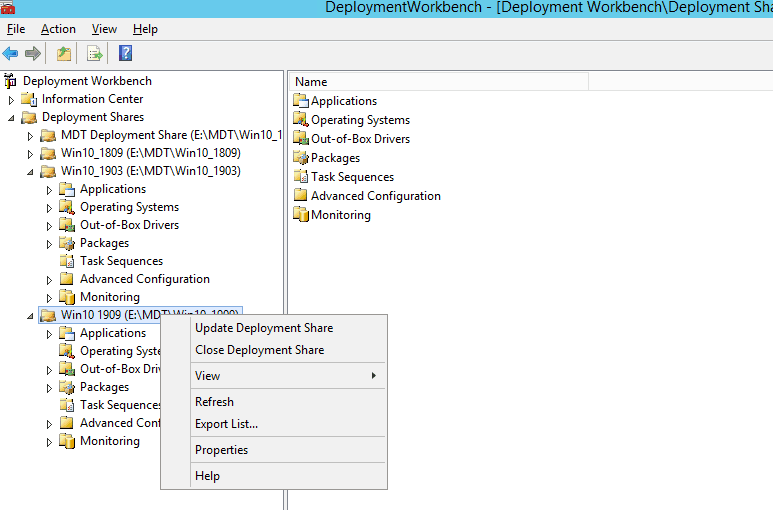Click Task Sequences icon in the right Name list

[301, 176]
